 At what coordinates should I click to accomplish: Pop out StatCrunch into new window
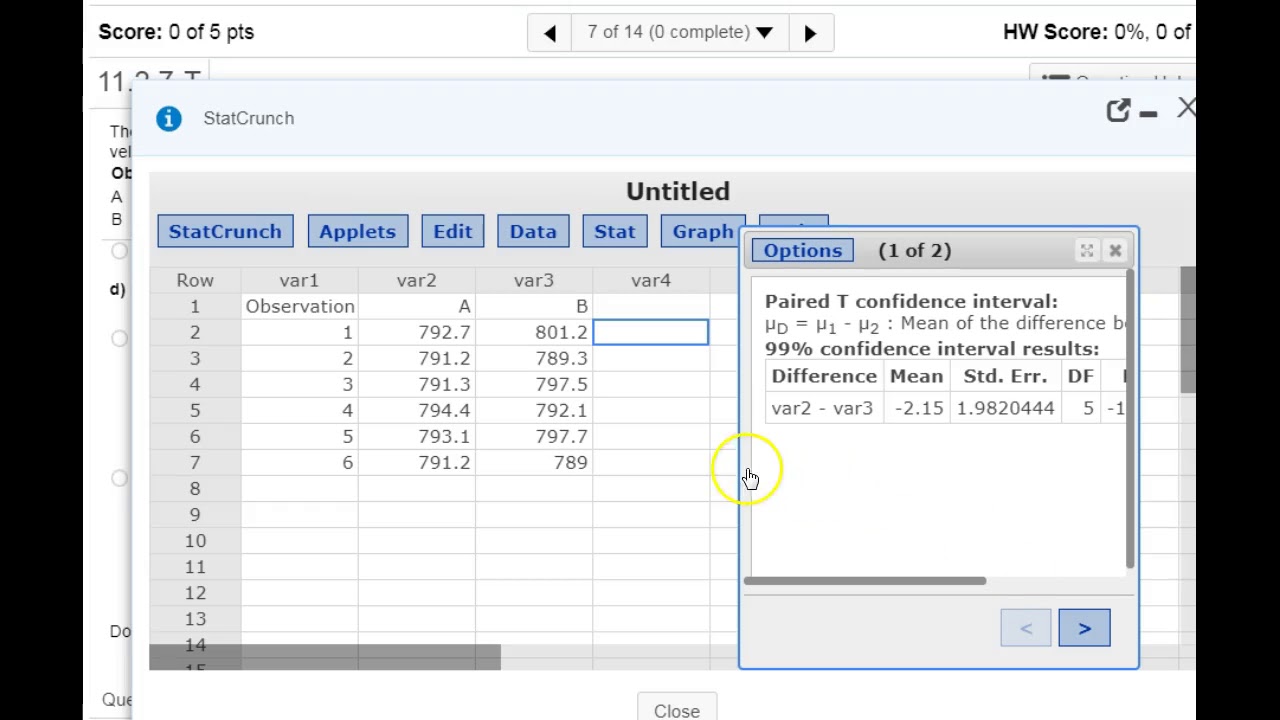[1118, 111]
